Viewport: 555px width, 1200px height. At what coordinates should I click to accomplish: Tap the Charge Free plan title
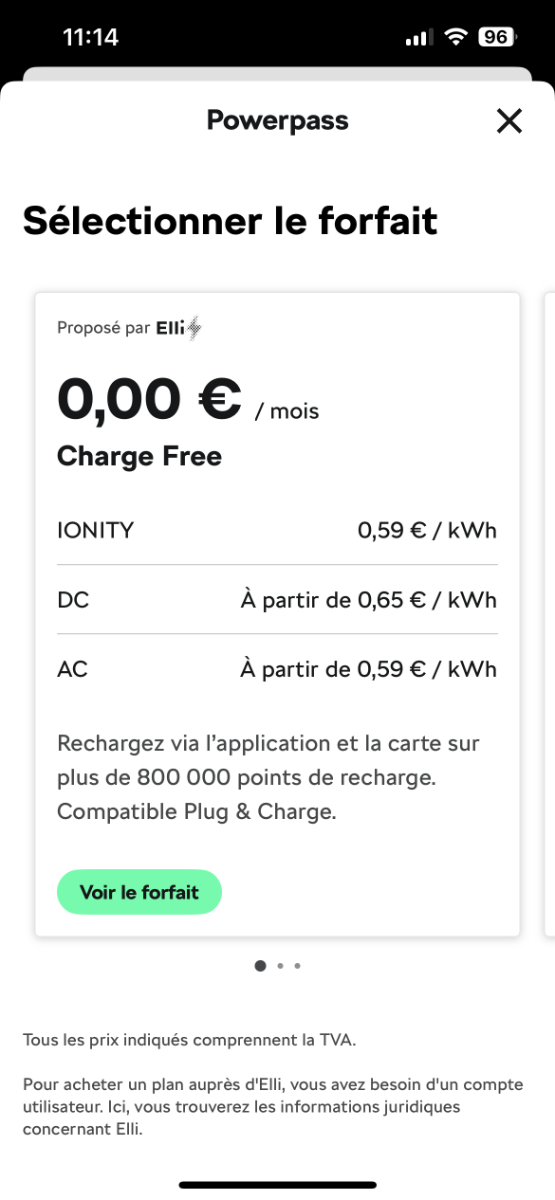pyautogui.click(x=139, y=457)
